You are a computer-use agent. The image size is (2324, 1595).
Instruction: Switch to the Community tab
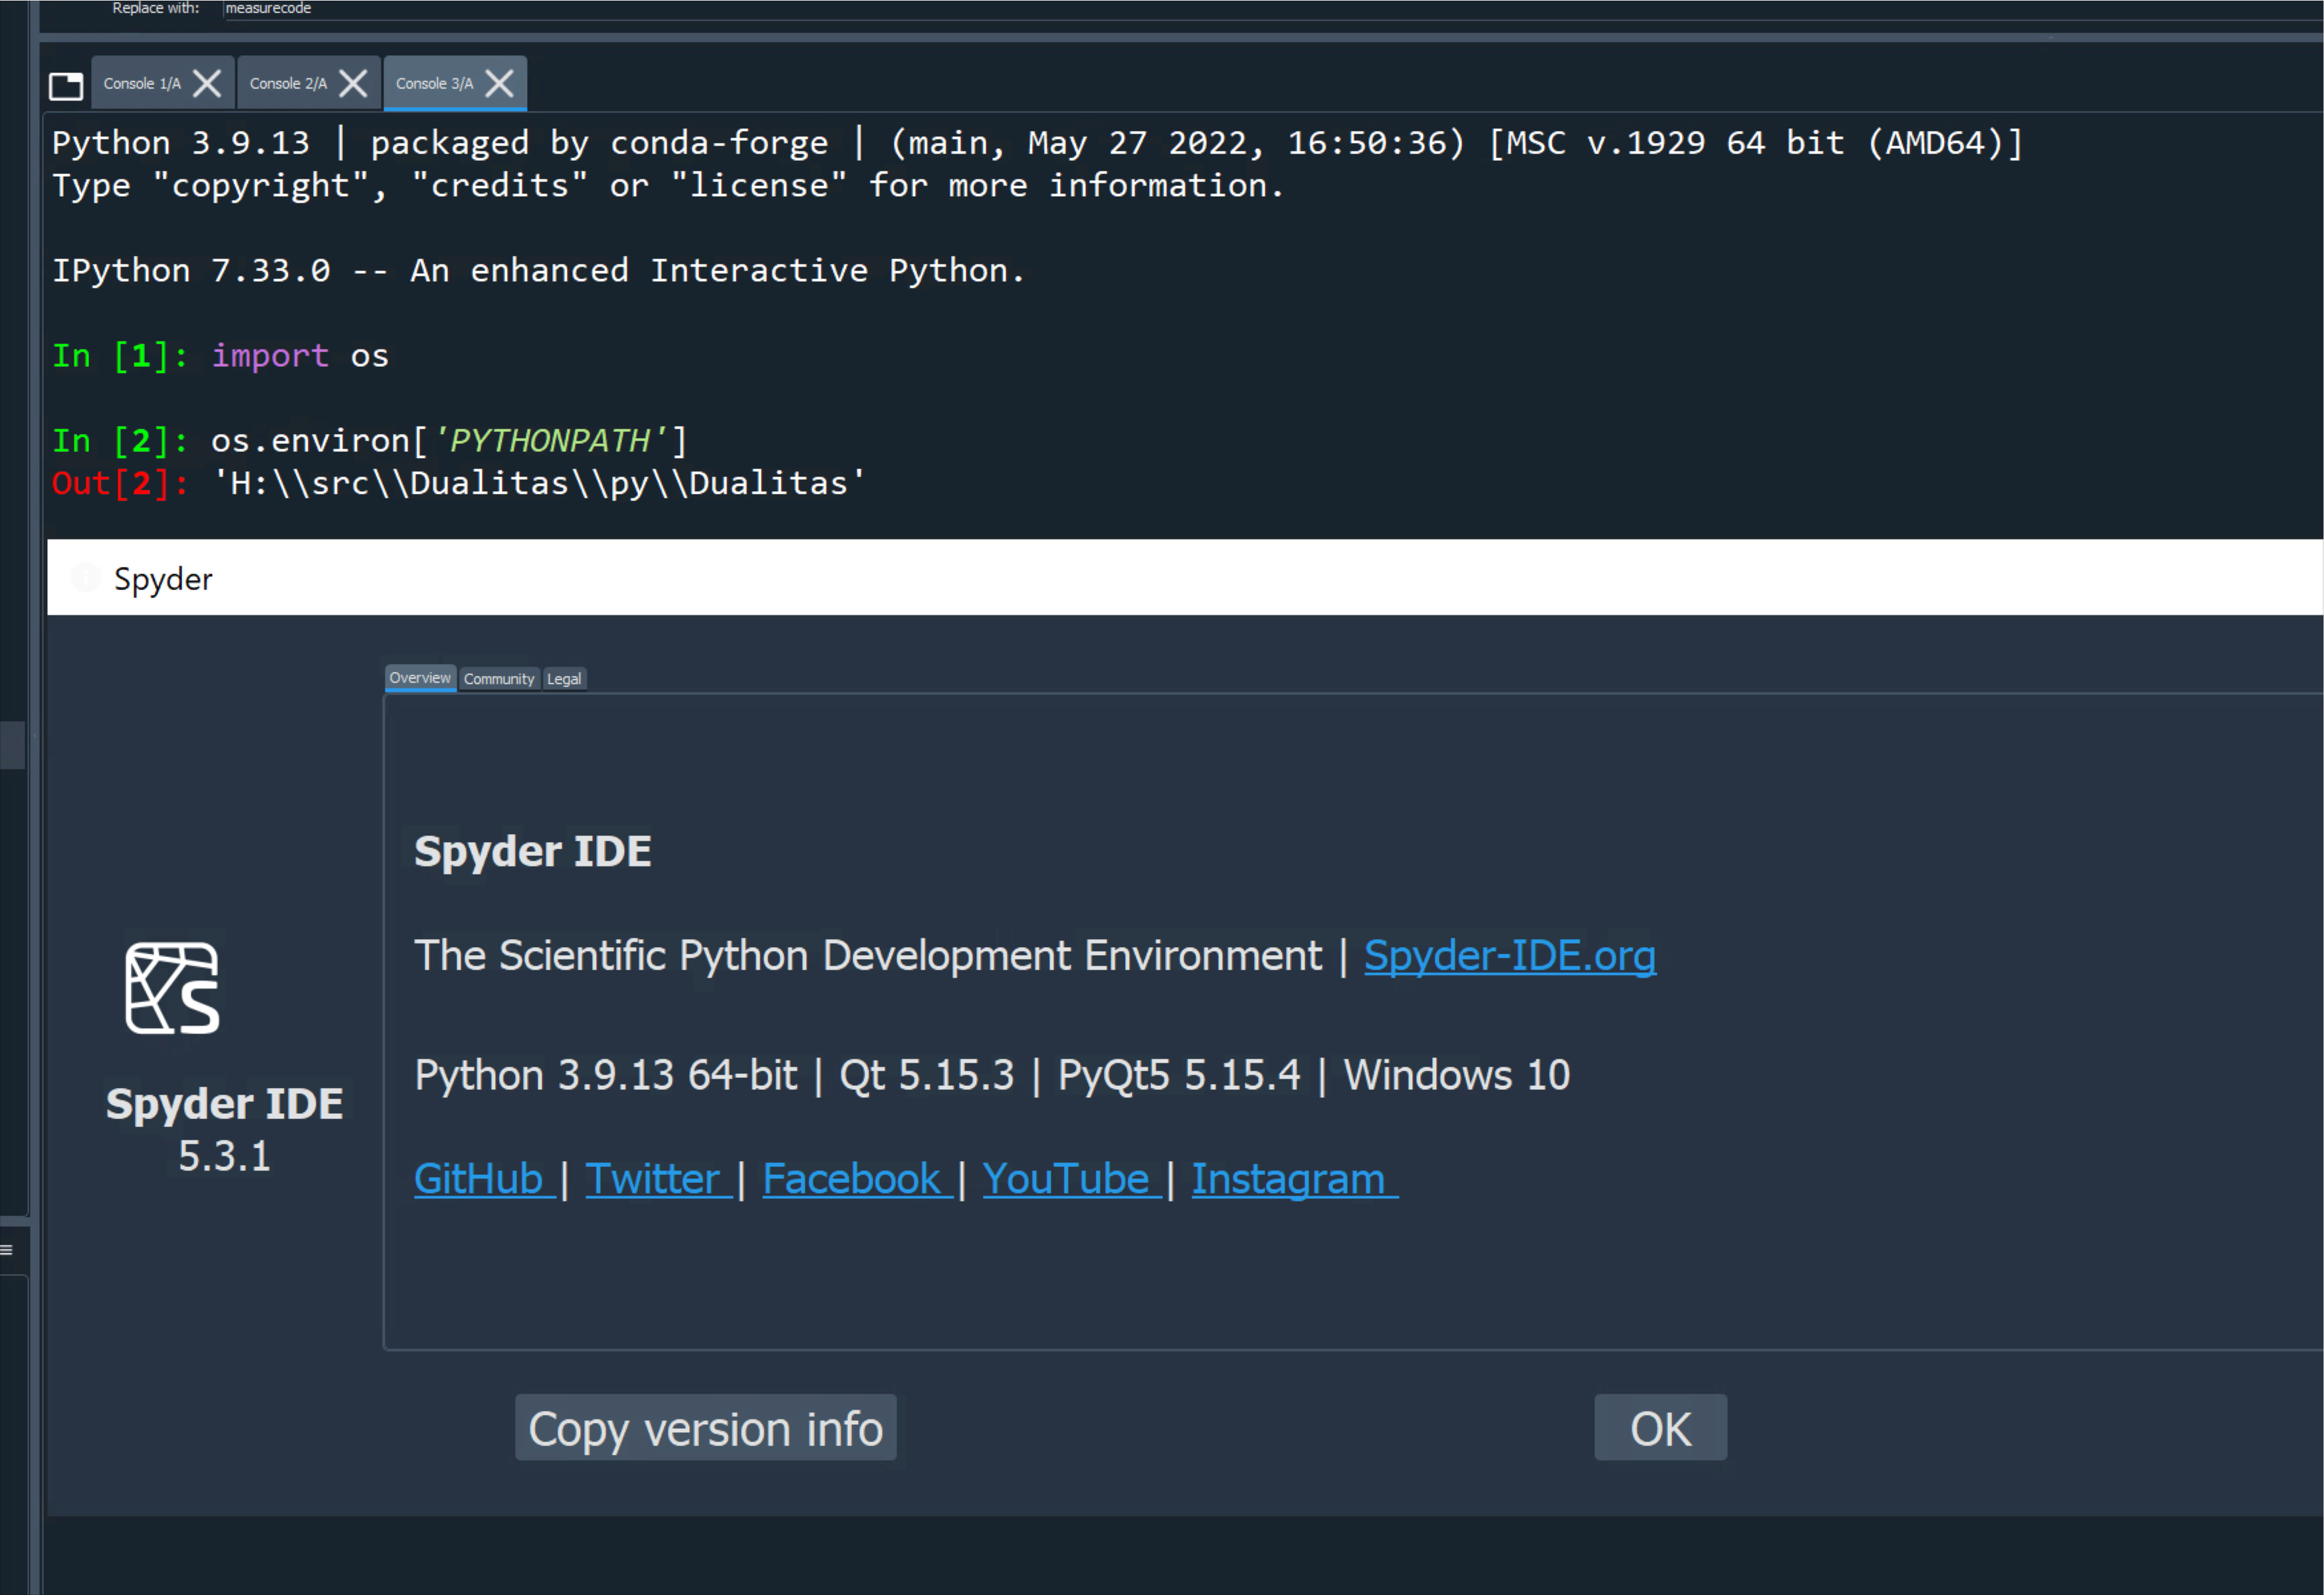499,678
